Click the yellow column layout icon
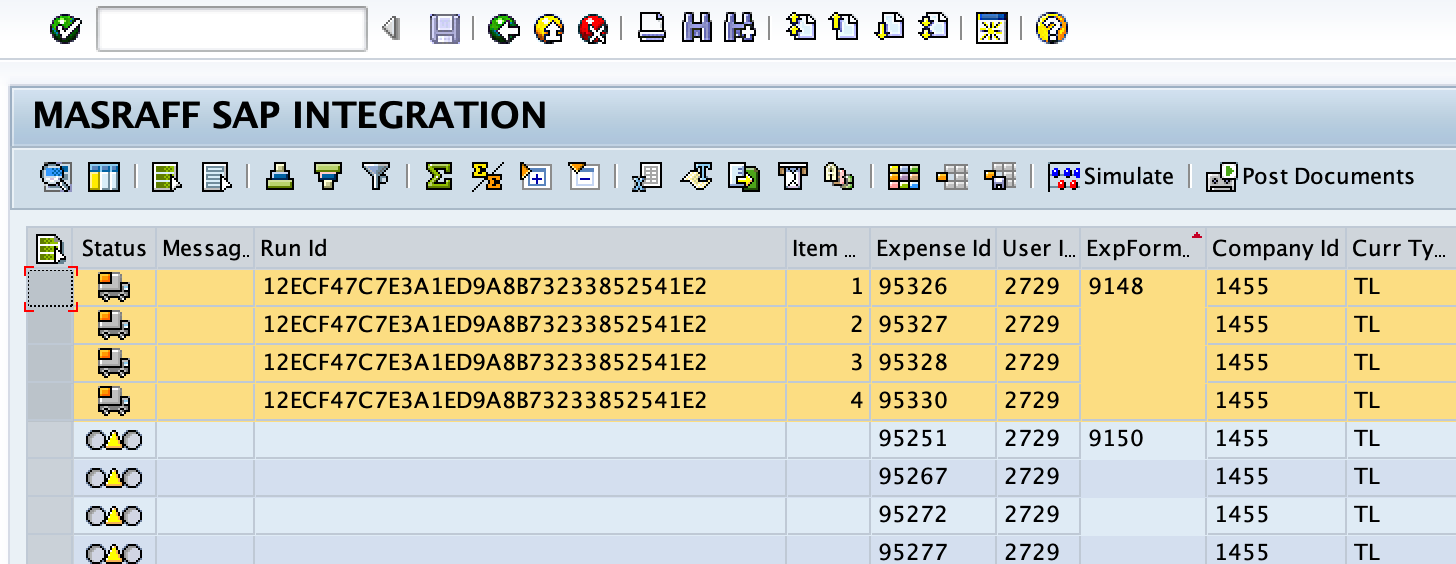The height and width of the screenshot is (564, 1456). (x=104, y=177)
